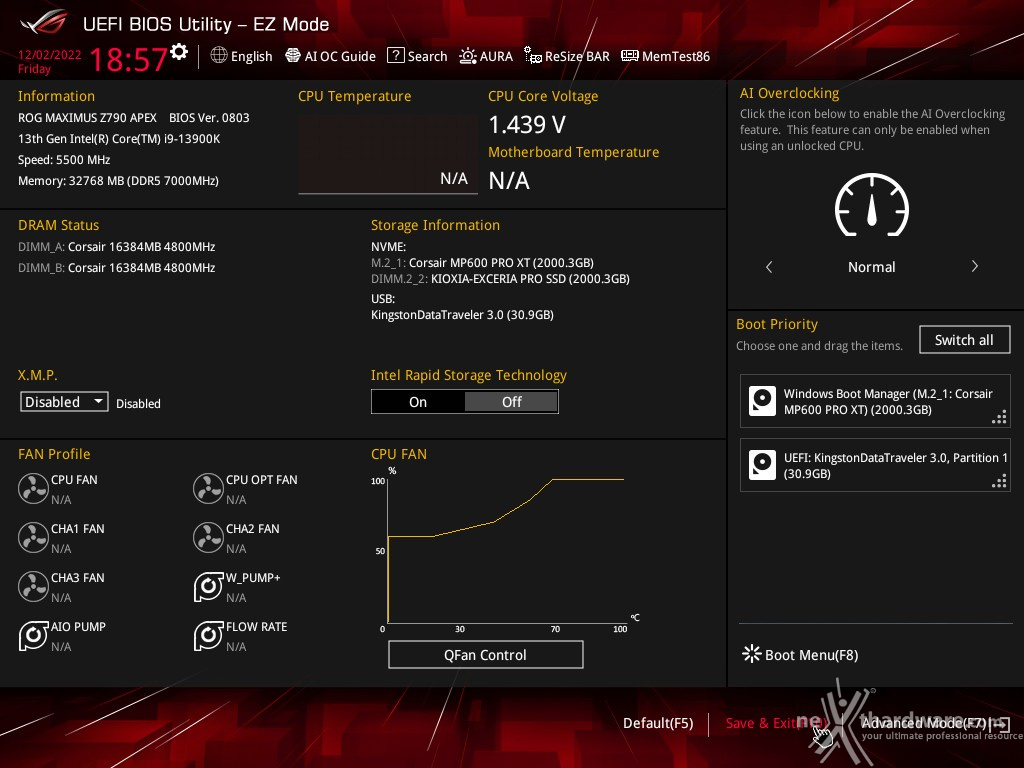Click the Windows Boot Manager drag handle
The image size is (1024, 768).
tap(999, 417)
